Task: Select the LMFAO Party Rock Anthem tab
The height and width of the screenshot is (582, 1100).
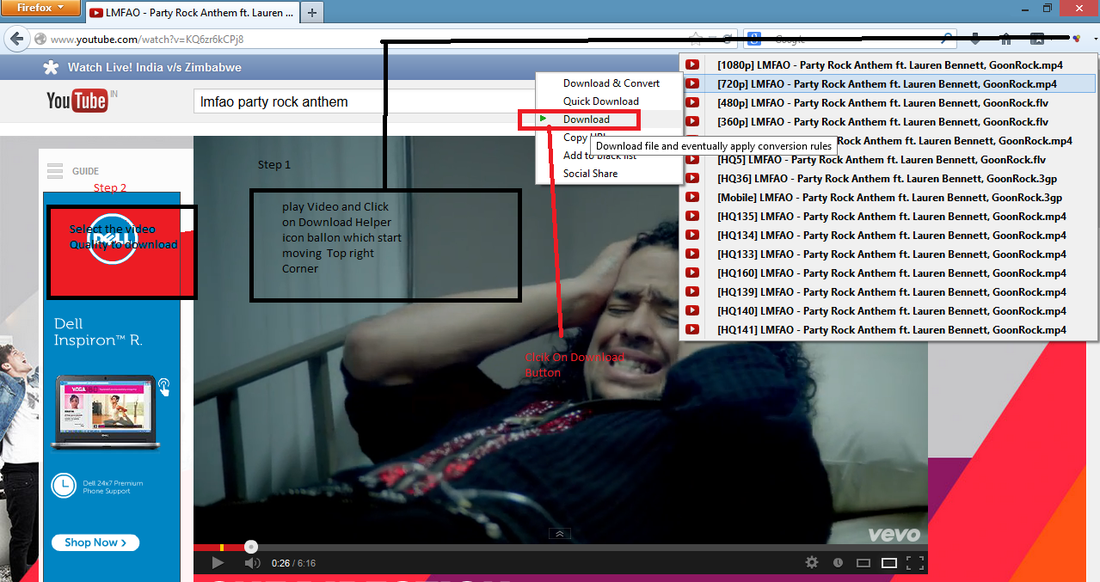Action: coord(192,12)
